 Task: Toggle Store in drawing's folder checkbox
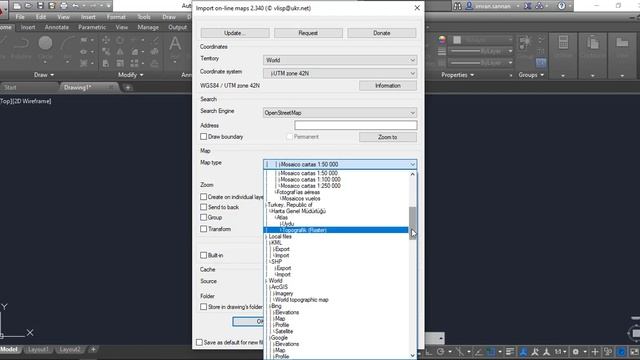pos(204,307)
